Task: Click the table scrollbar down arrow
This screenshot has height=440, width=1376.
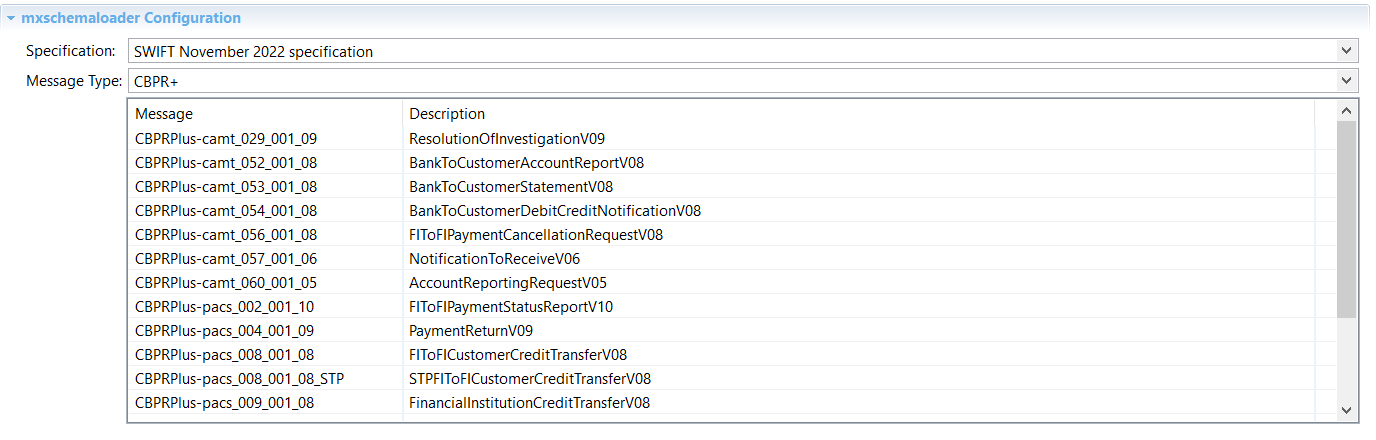Action: pyautogui.click(x=1346, y=409)
